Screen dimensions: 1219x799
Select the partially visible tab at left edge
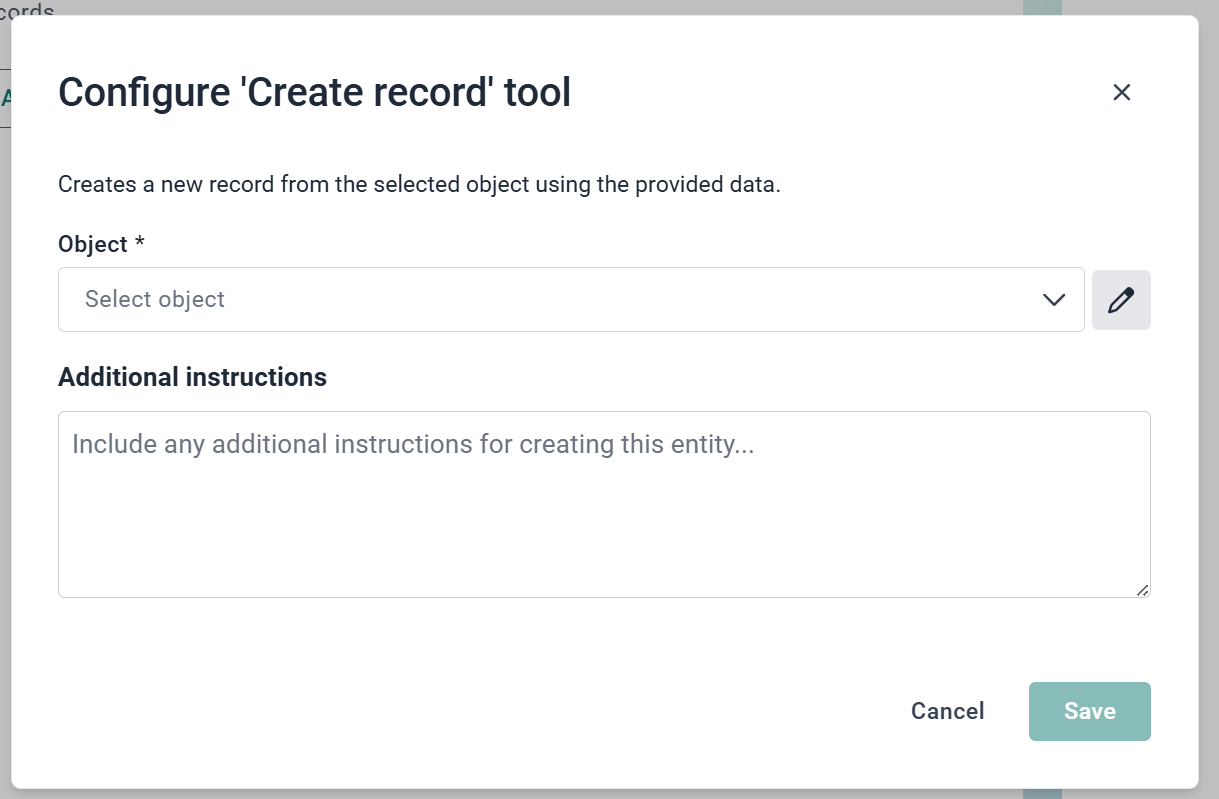[5, 98]
